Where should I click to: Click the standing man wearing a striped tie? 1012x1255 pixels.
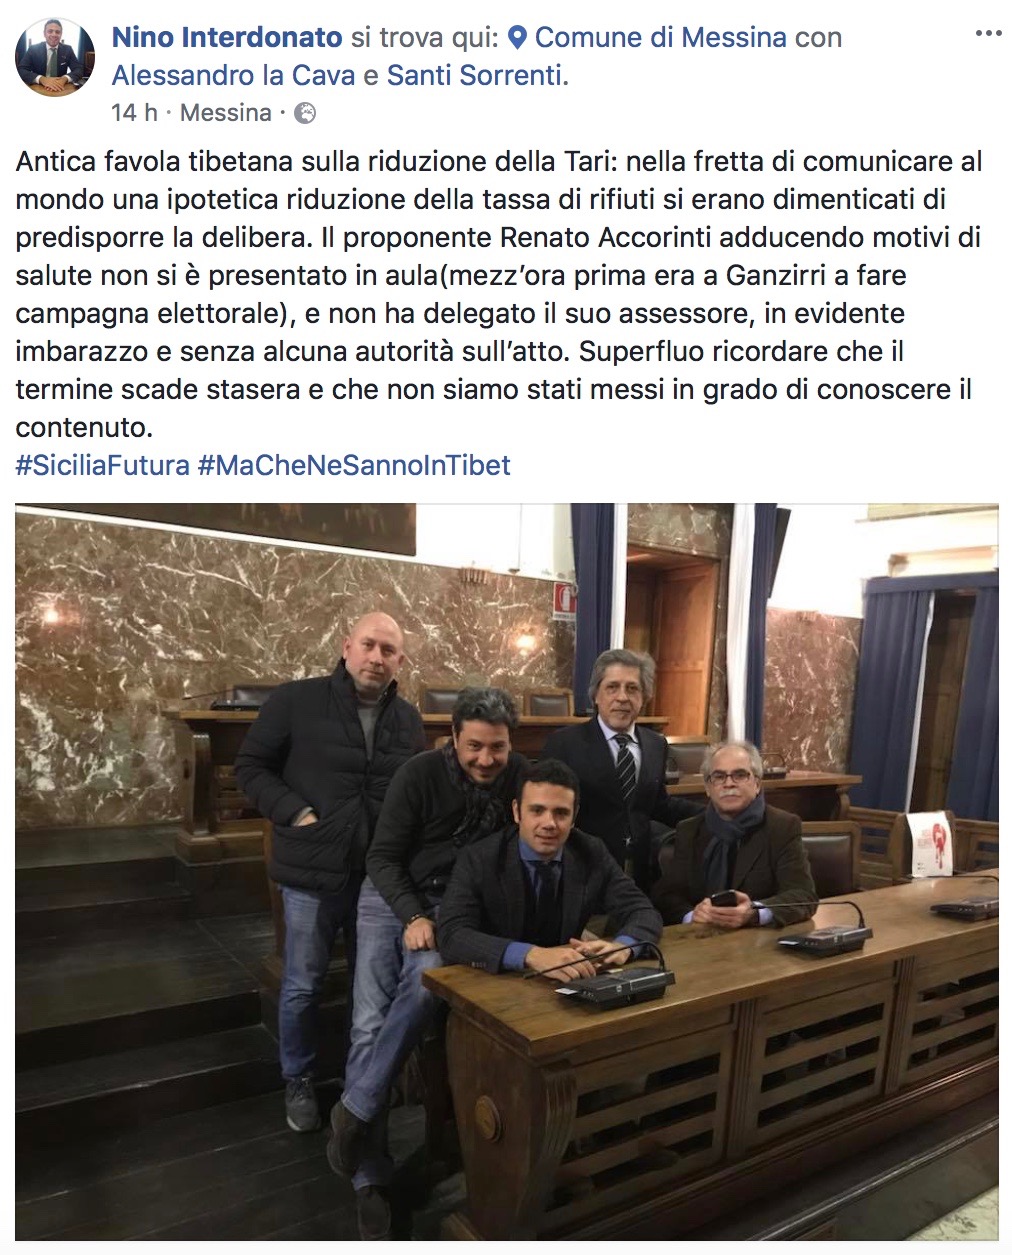[x=620, y=760]
